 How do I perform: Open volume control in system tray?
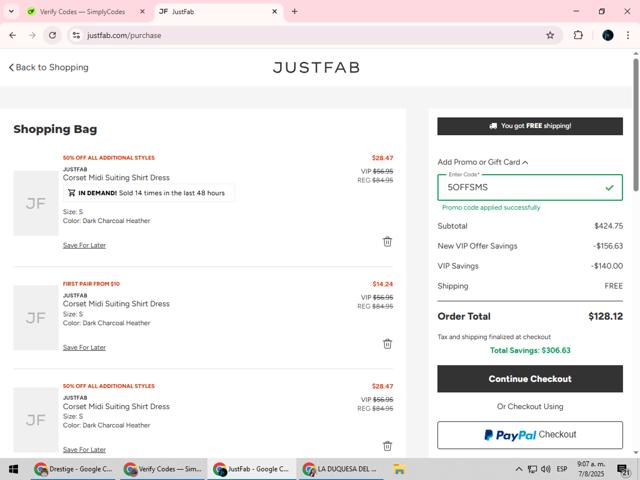click(546, 469)
